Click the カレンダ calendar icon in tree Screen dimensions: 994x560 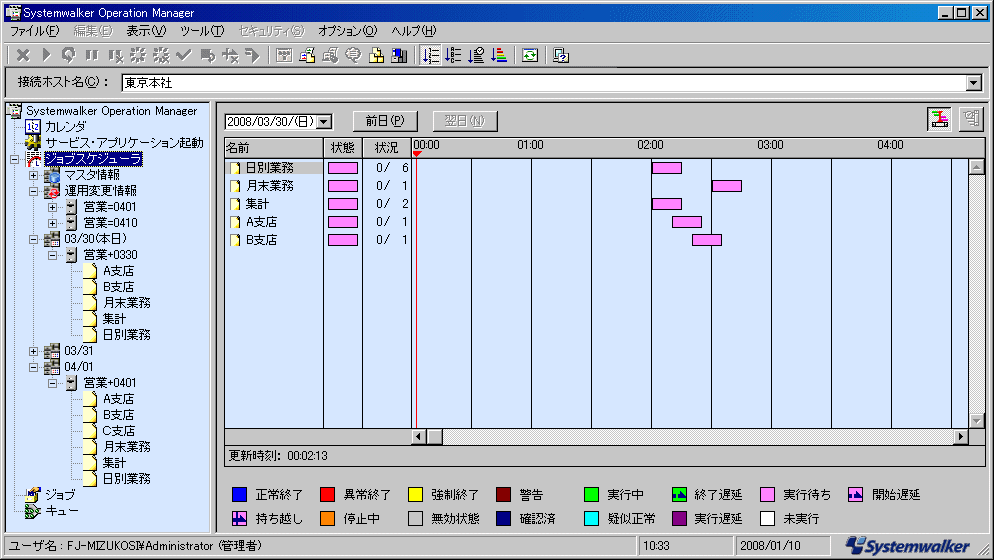(x=33, y=127)
